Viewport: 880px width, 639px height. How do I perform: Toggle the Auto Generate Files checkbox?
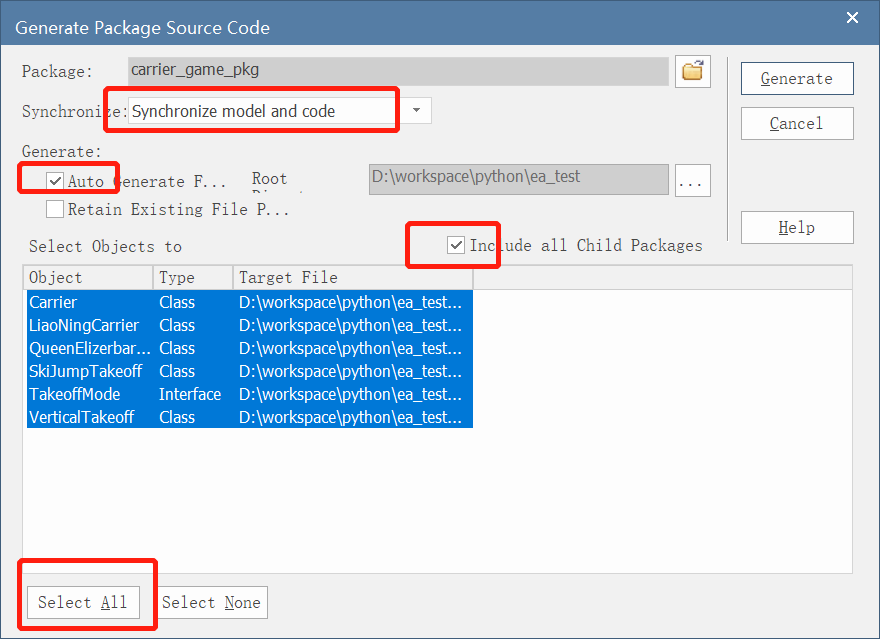coord(55,181)
